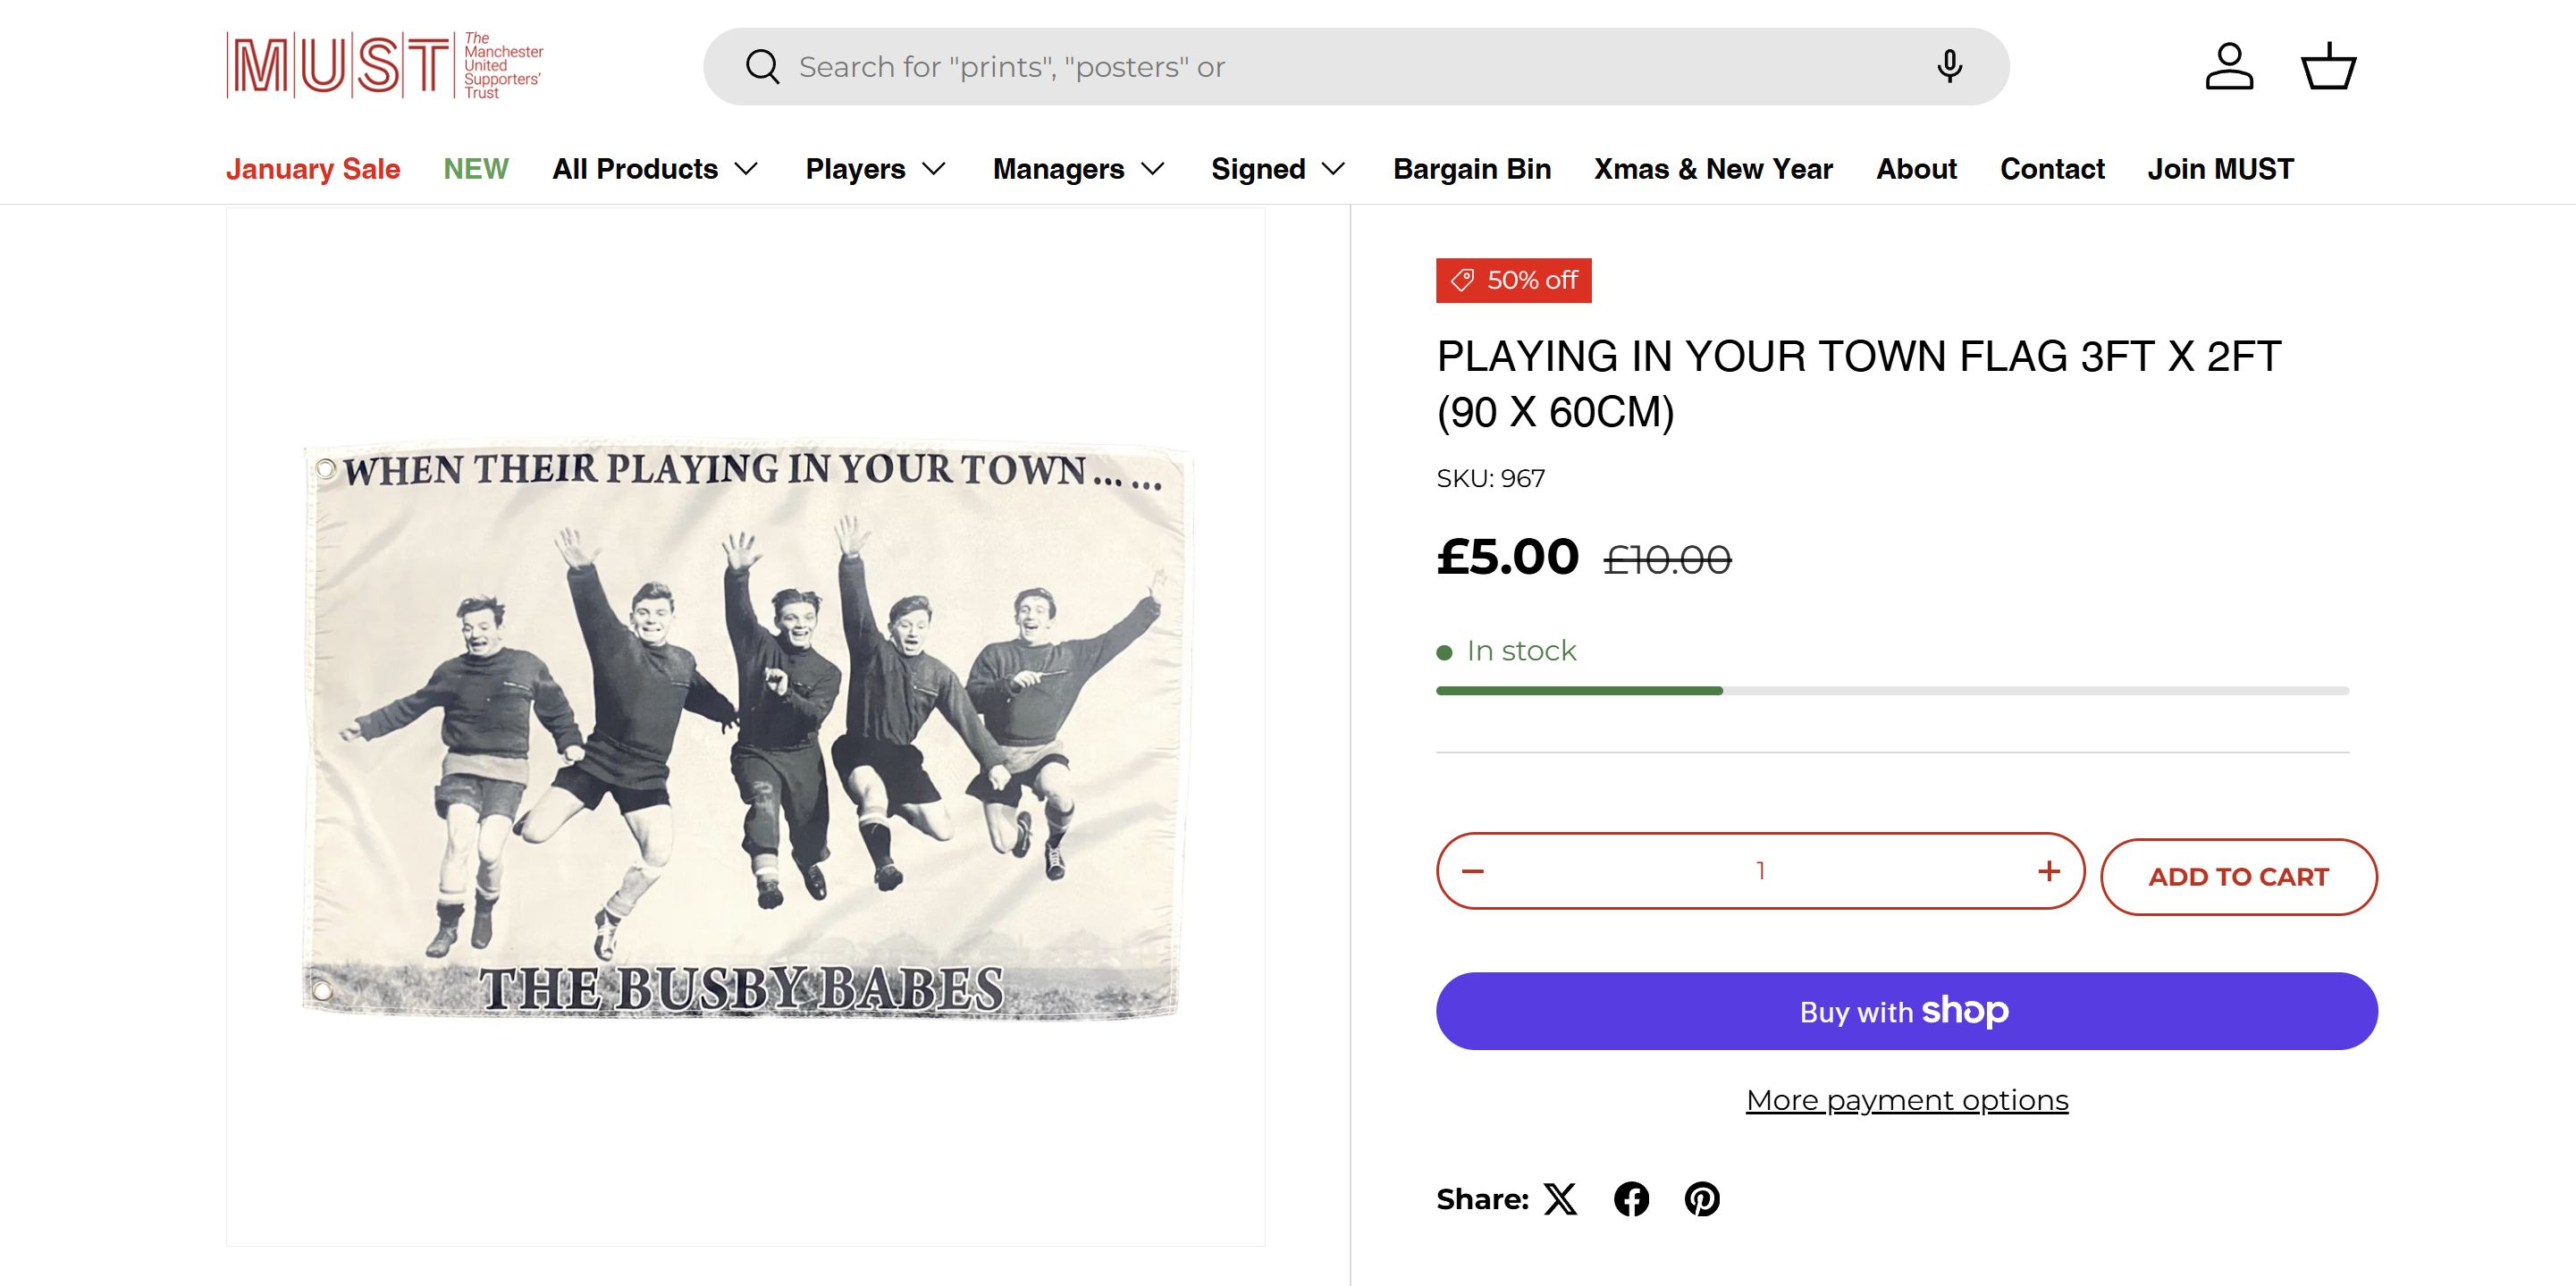Increase quantity with plus button
The height and width of the screenshot is (1286, 2576).
(x=2049, y=872)
